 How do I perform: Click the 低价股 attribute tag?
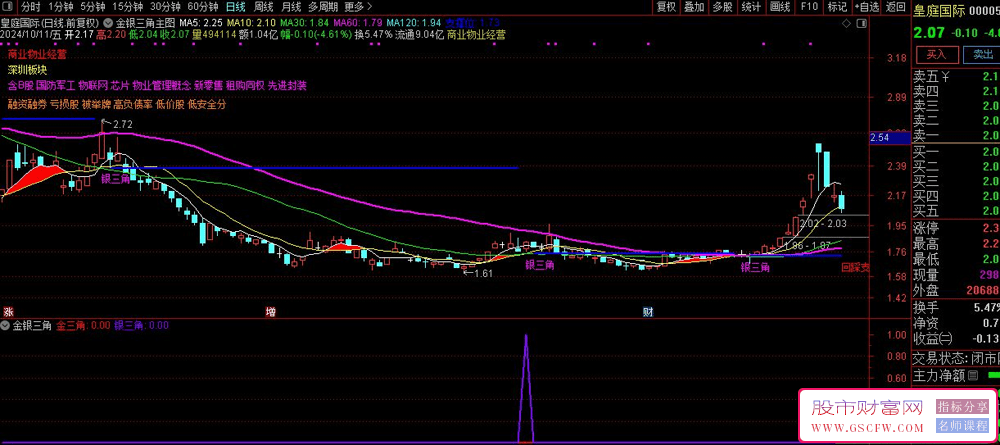(x=170, y=104)
